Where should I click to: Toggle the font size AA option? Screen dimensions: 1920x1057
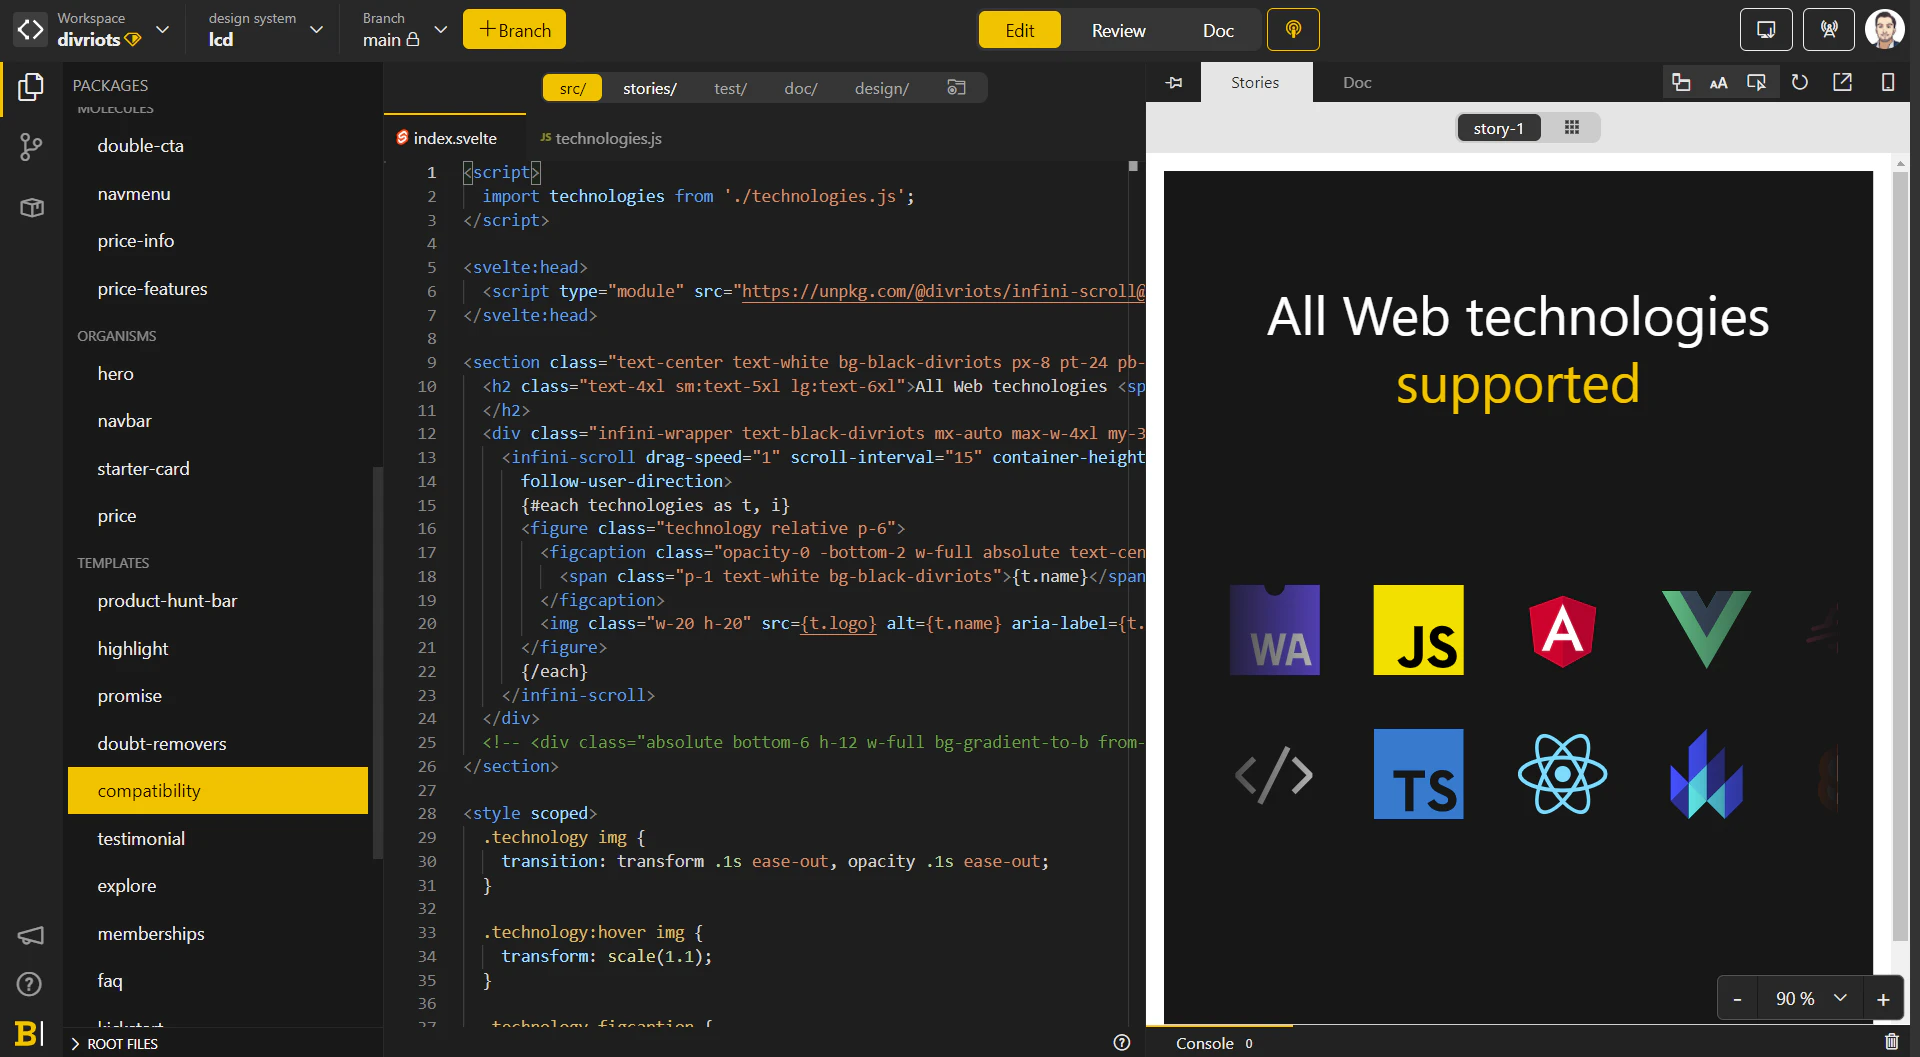[1718, 83]
